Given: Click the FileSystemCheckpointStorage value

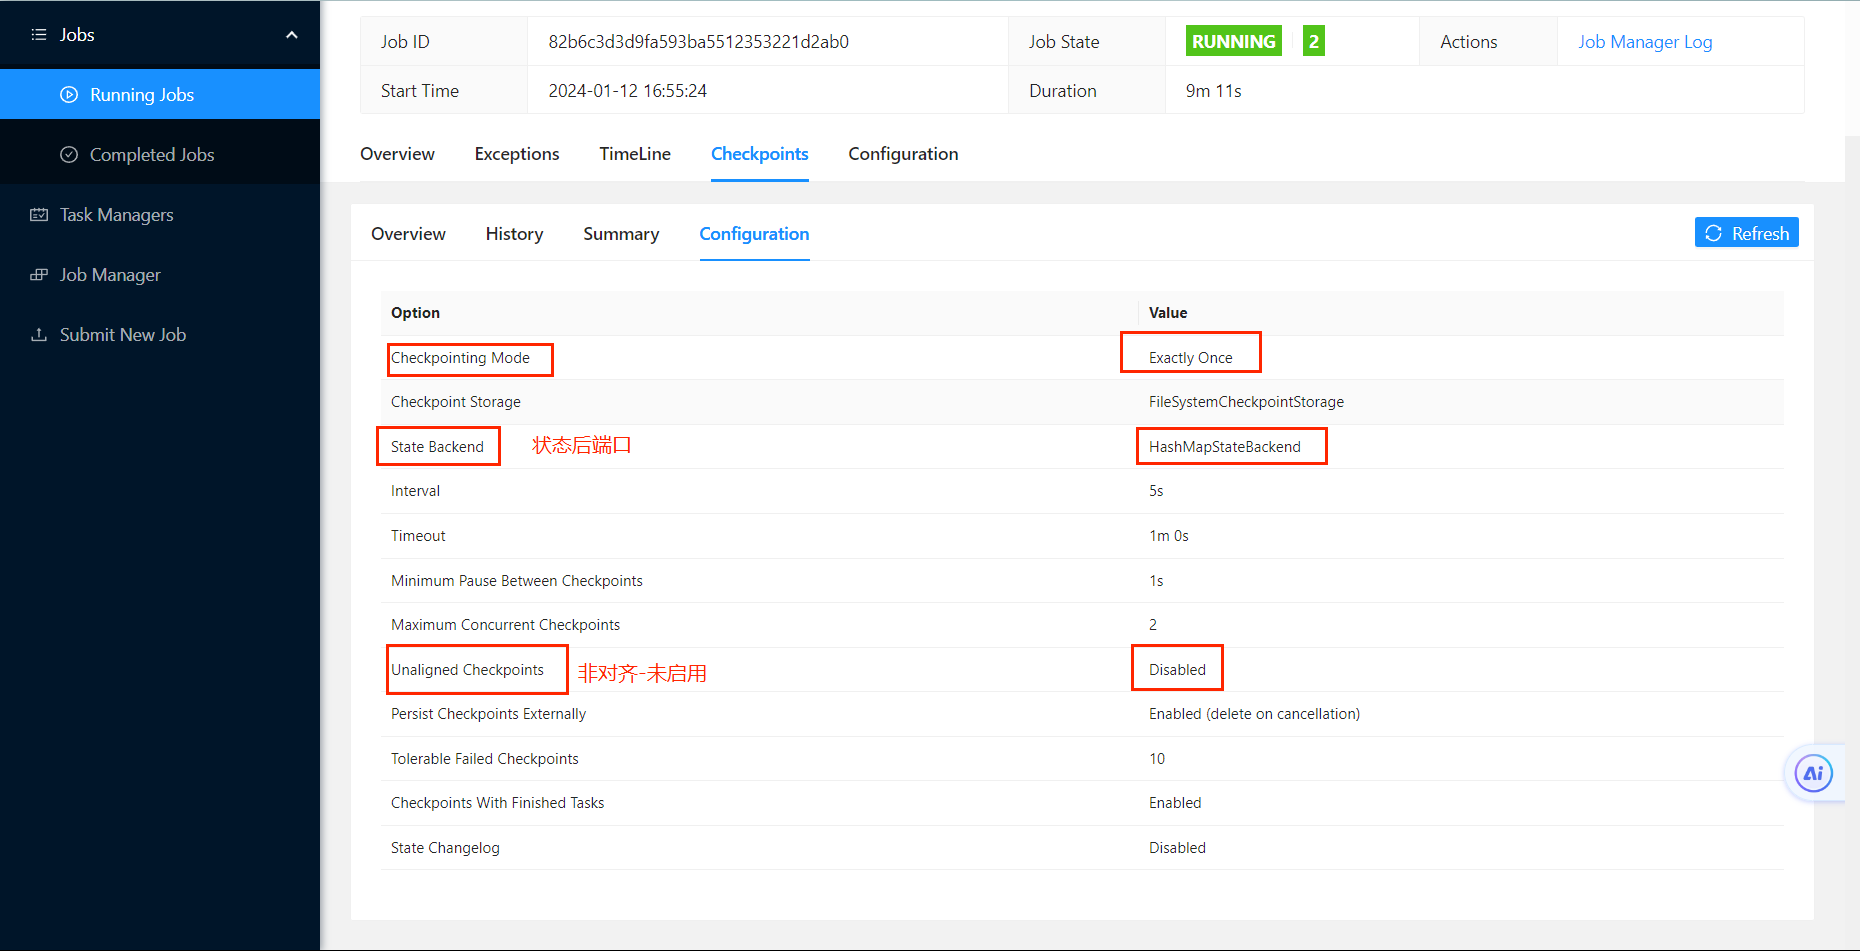Looking at the screenshot, I should coord(1246,402).
